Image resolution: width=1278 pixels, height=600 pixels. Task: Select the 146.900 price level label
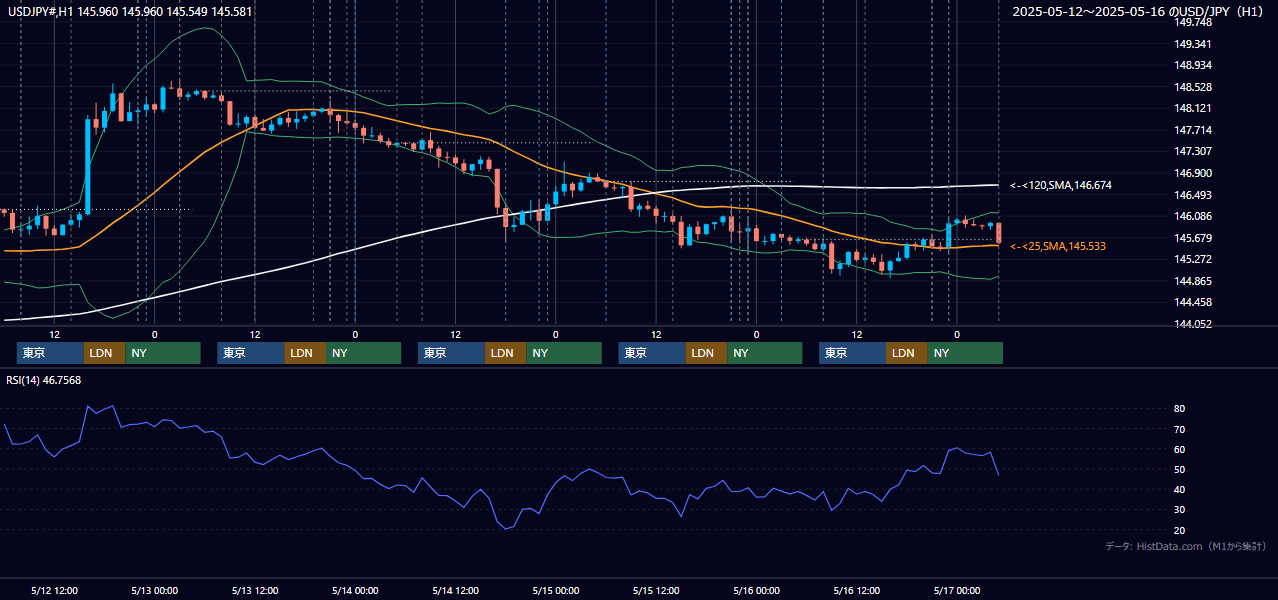1193,173
